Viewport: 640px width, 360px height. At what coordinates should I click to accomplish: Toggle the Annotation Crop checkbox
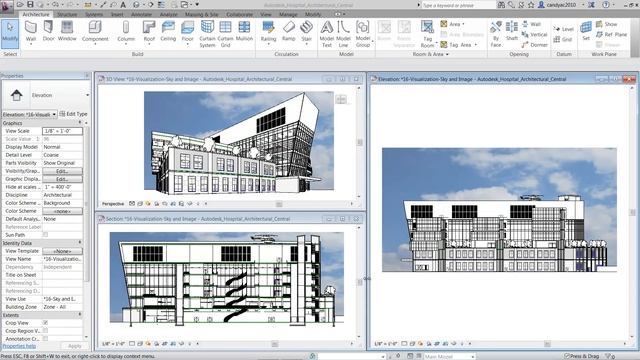tap(45, 339)
